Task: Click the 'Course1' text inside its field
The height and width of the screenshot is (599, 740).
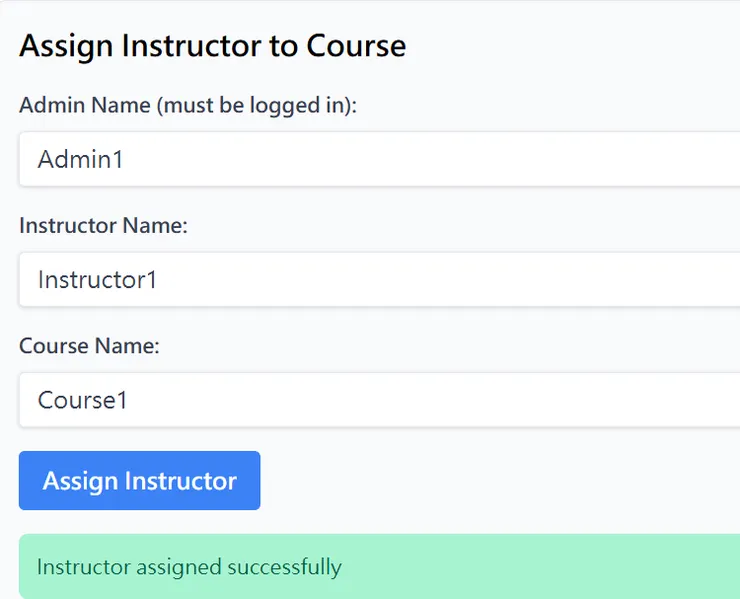Action: (82, 400)
